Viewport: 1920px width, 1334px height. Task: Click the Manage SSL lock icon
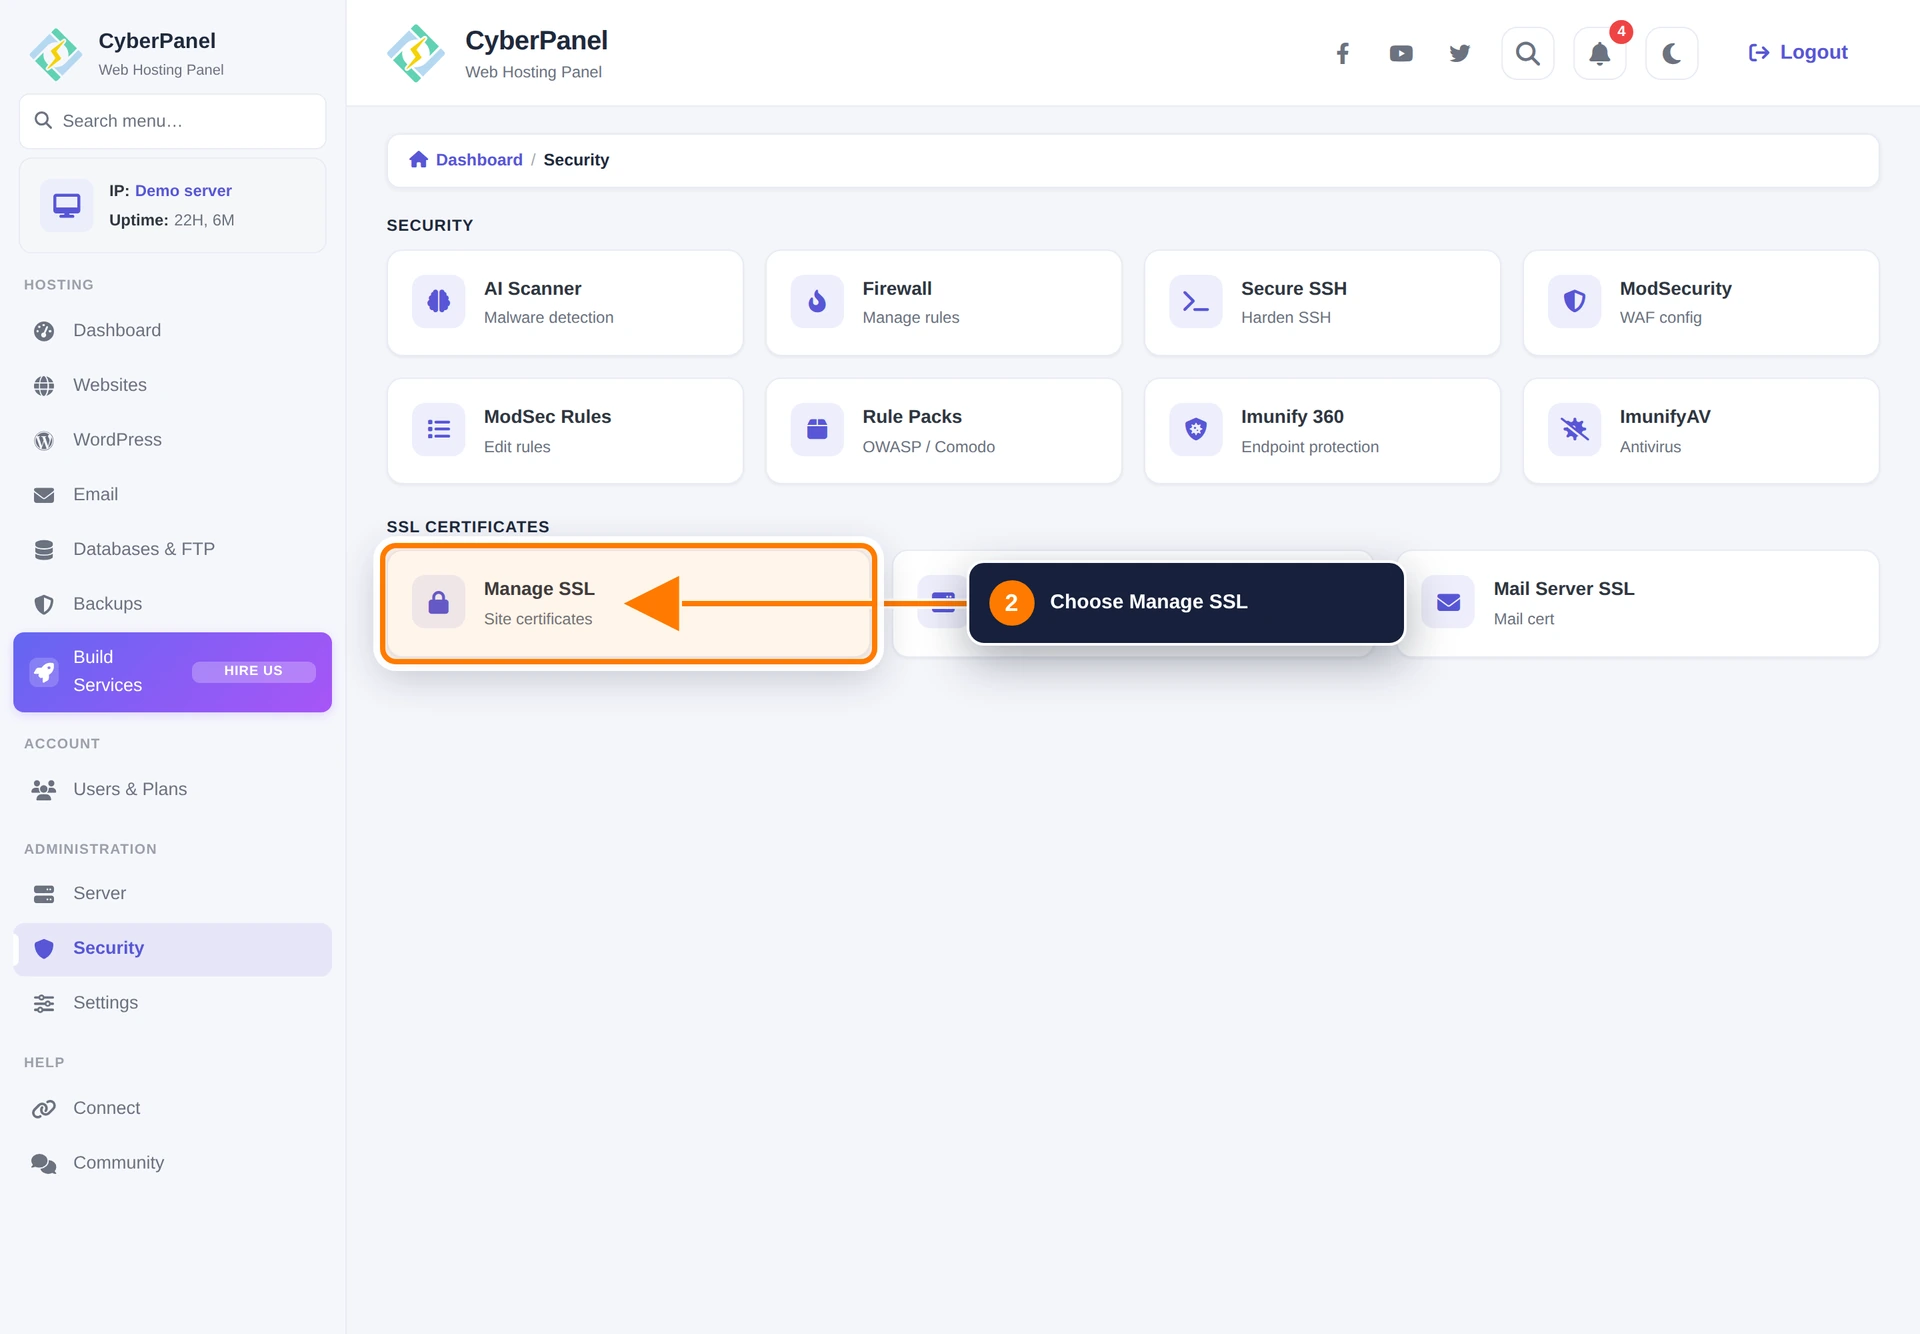point(439,602)
